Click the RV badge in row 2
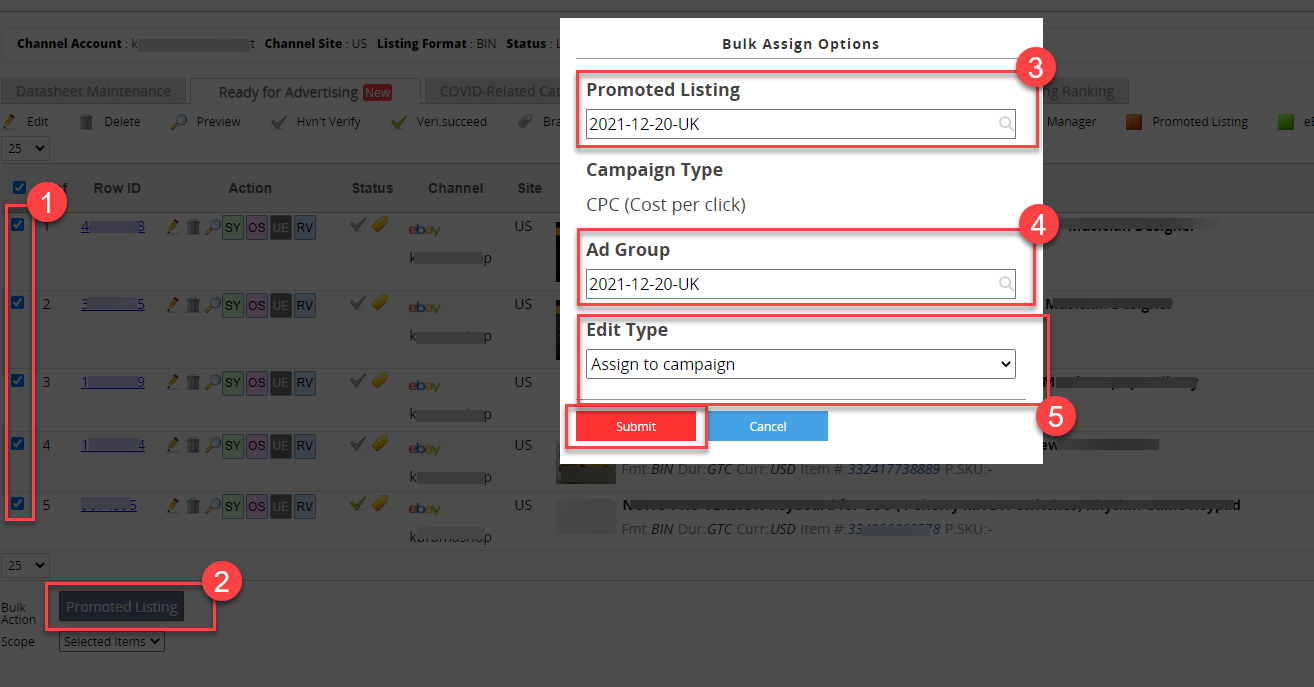The image size is (1314, 687). (305, 305)
